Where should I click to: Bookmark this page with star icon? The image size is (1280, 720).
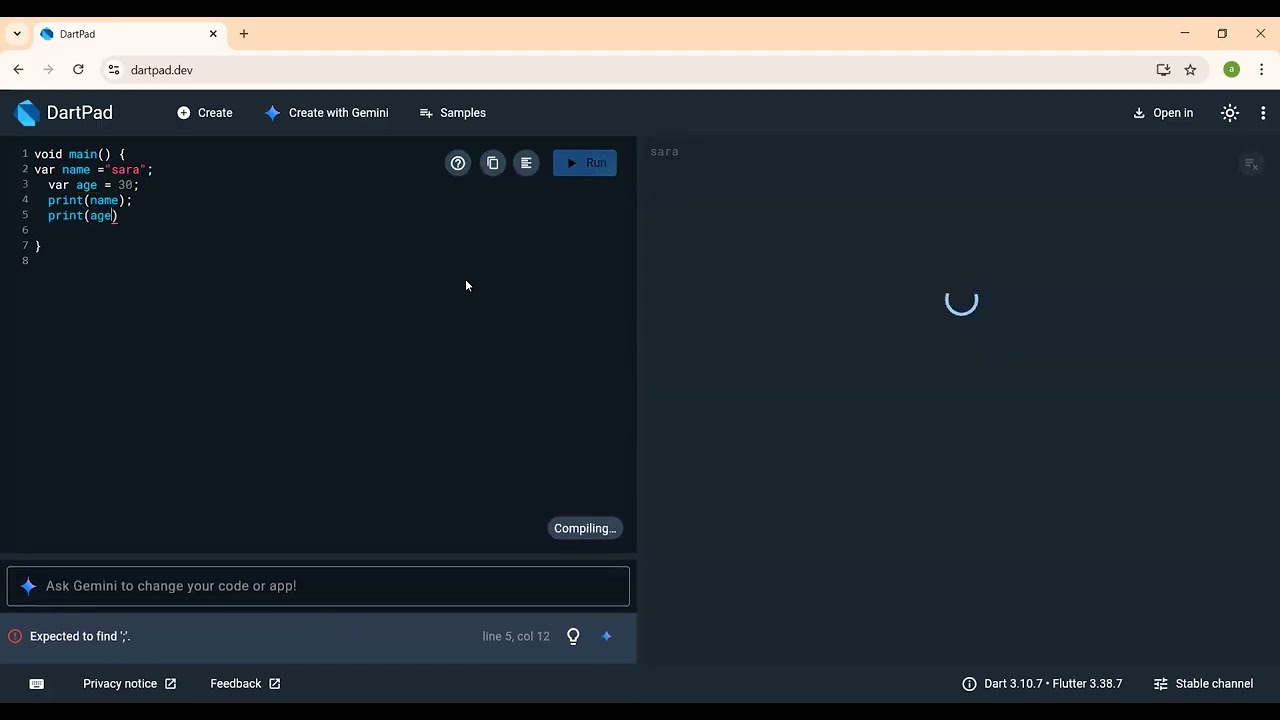pos(1190,70)
